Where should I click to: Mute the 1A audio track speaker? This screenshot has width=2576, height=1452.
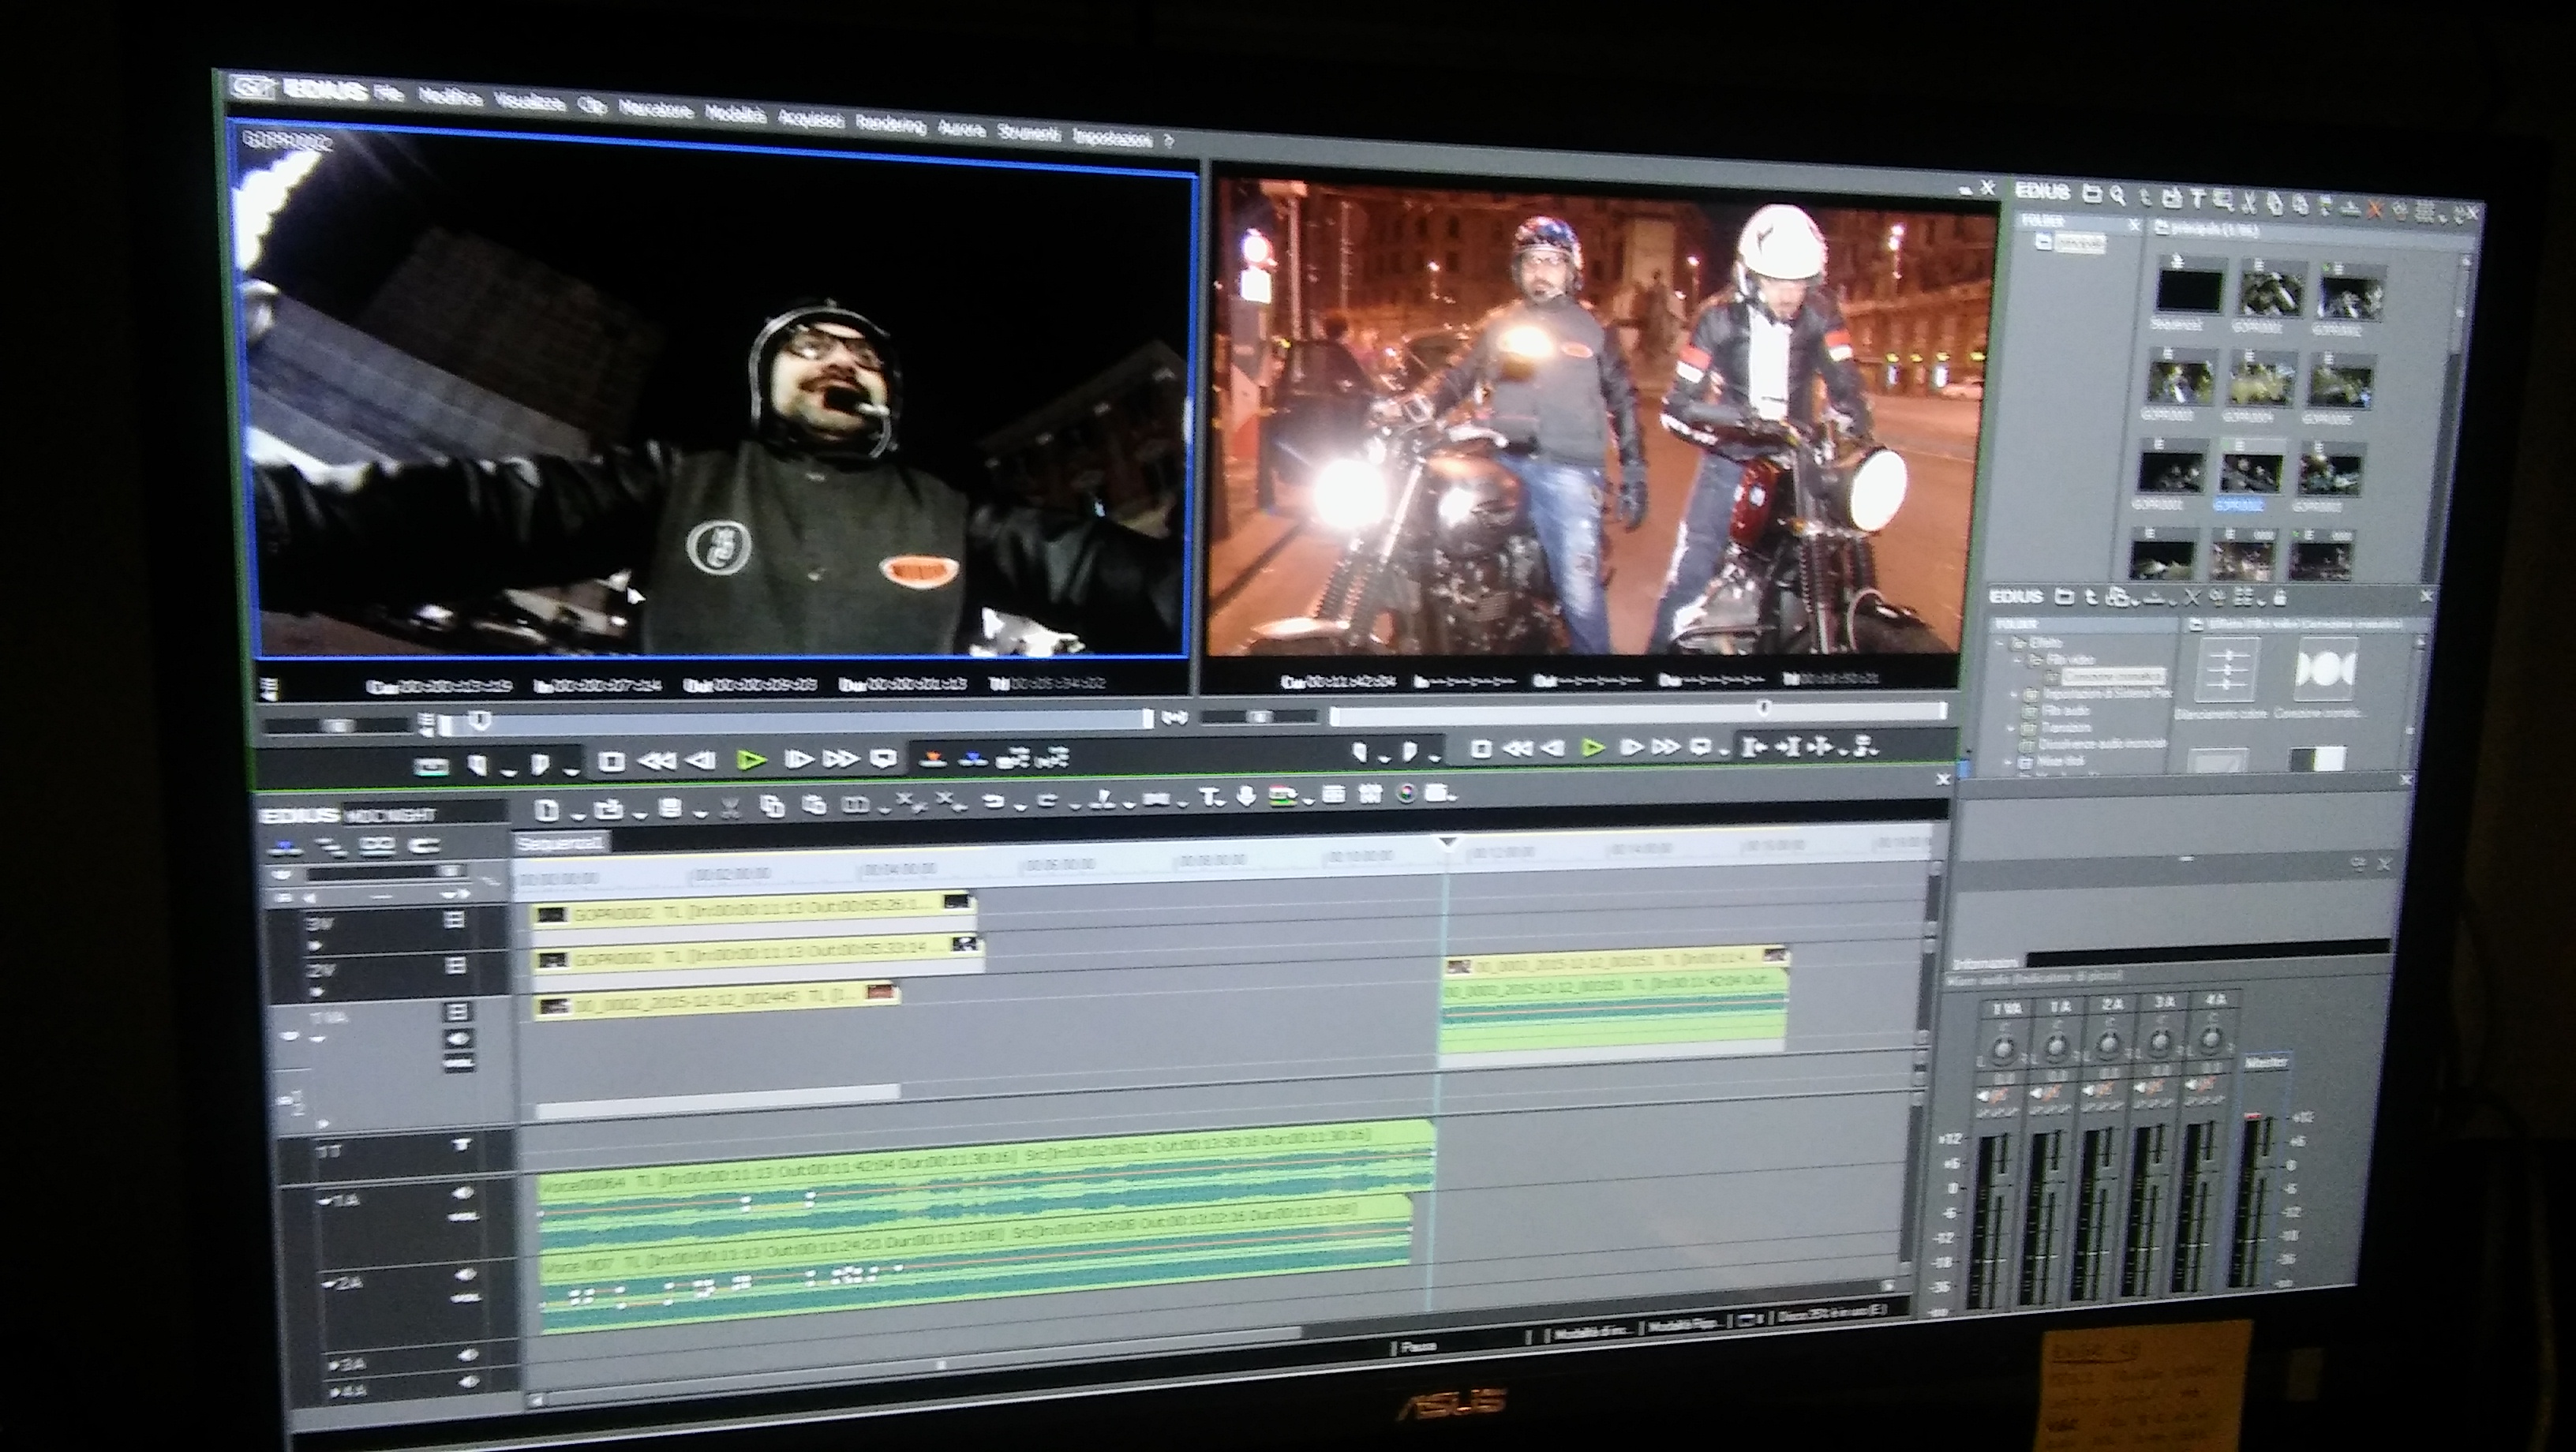click(x=463, y=1193)
